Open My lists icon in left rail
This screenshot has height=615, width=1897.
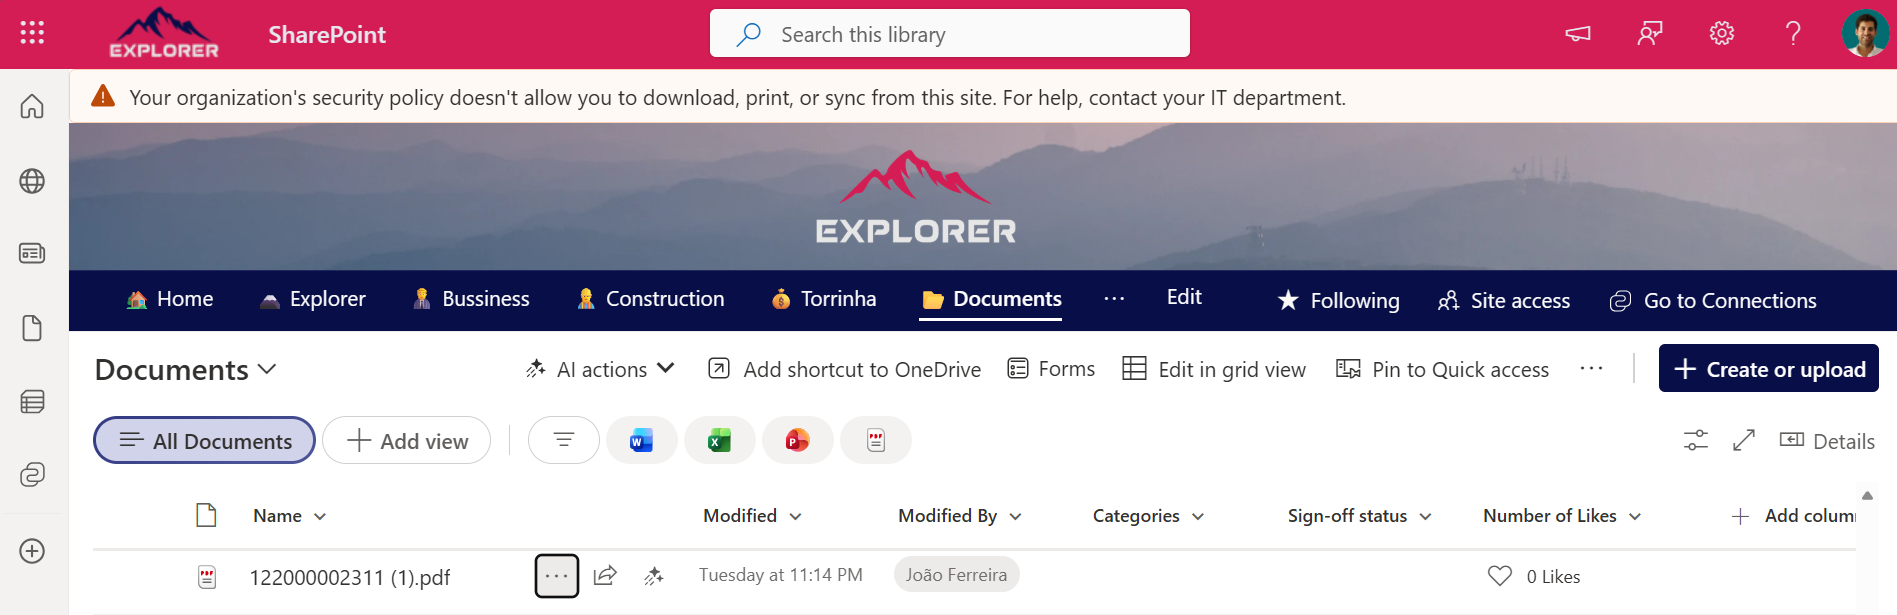32,402
